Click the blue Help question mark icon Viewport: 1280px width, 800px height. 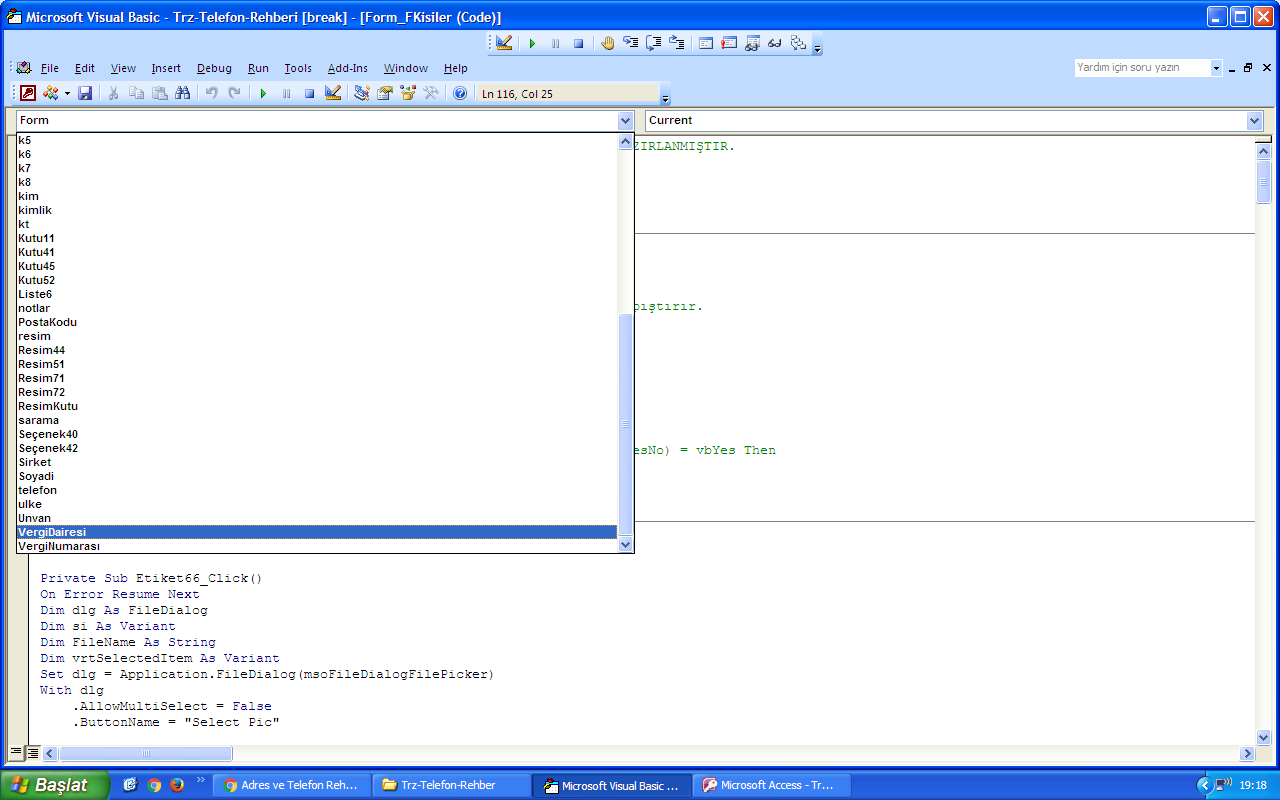coord(460,93)
